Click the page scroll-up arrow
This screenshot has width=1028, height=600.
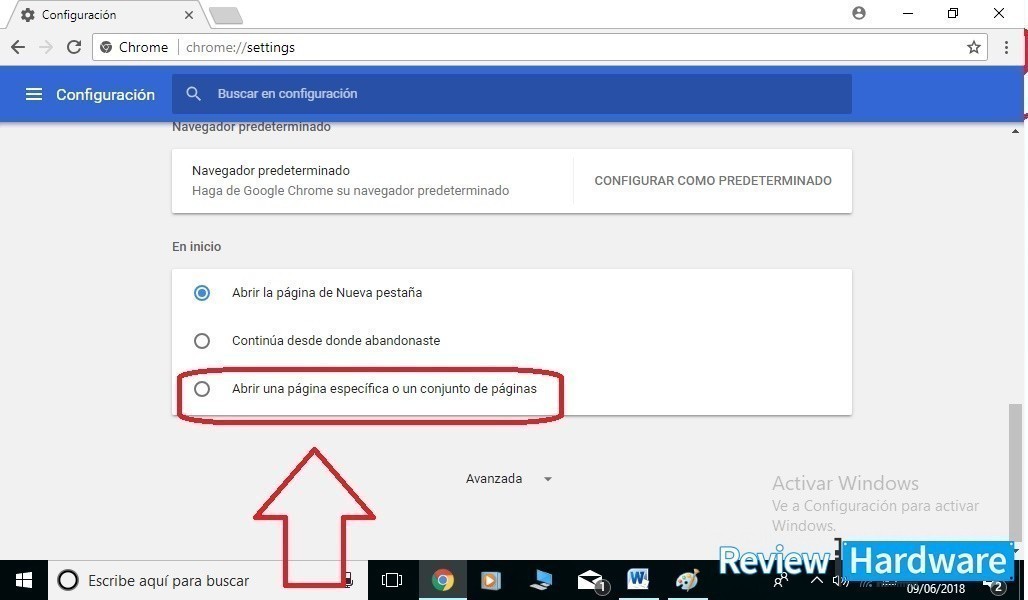1016,130
